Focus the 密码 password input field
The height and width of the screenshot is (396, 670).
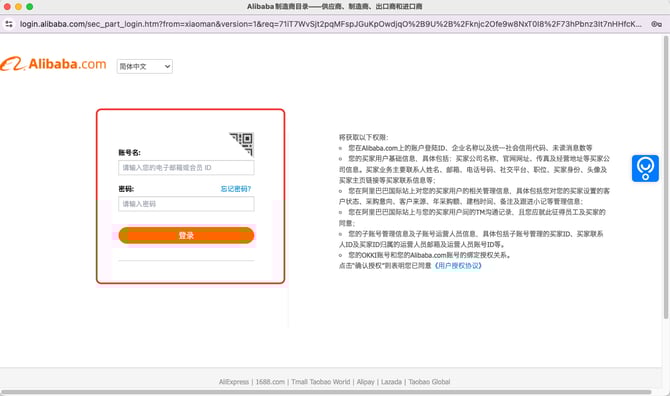click(186, 204)
